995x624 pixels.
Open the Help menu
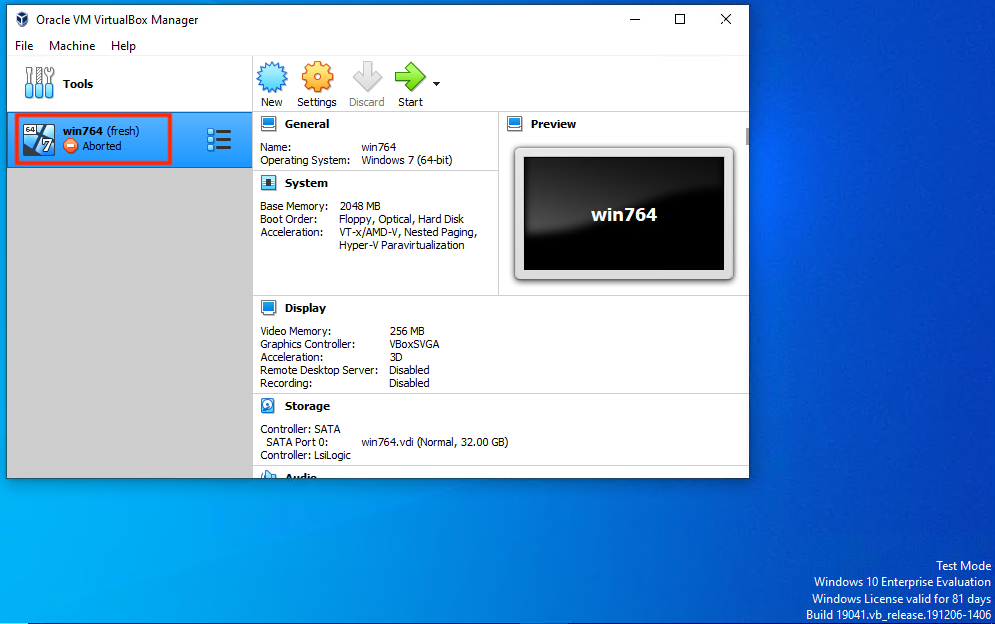pyautogui.click(x=123, y=46)
